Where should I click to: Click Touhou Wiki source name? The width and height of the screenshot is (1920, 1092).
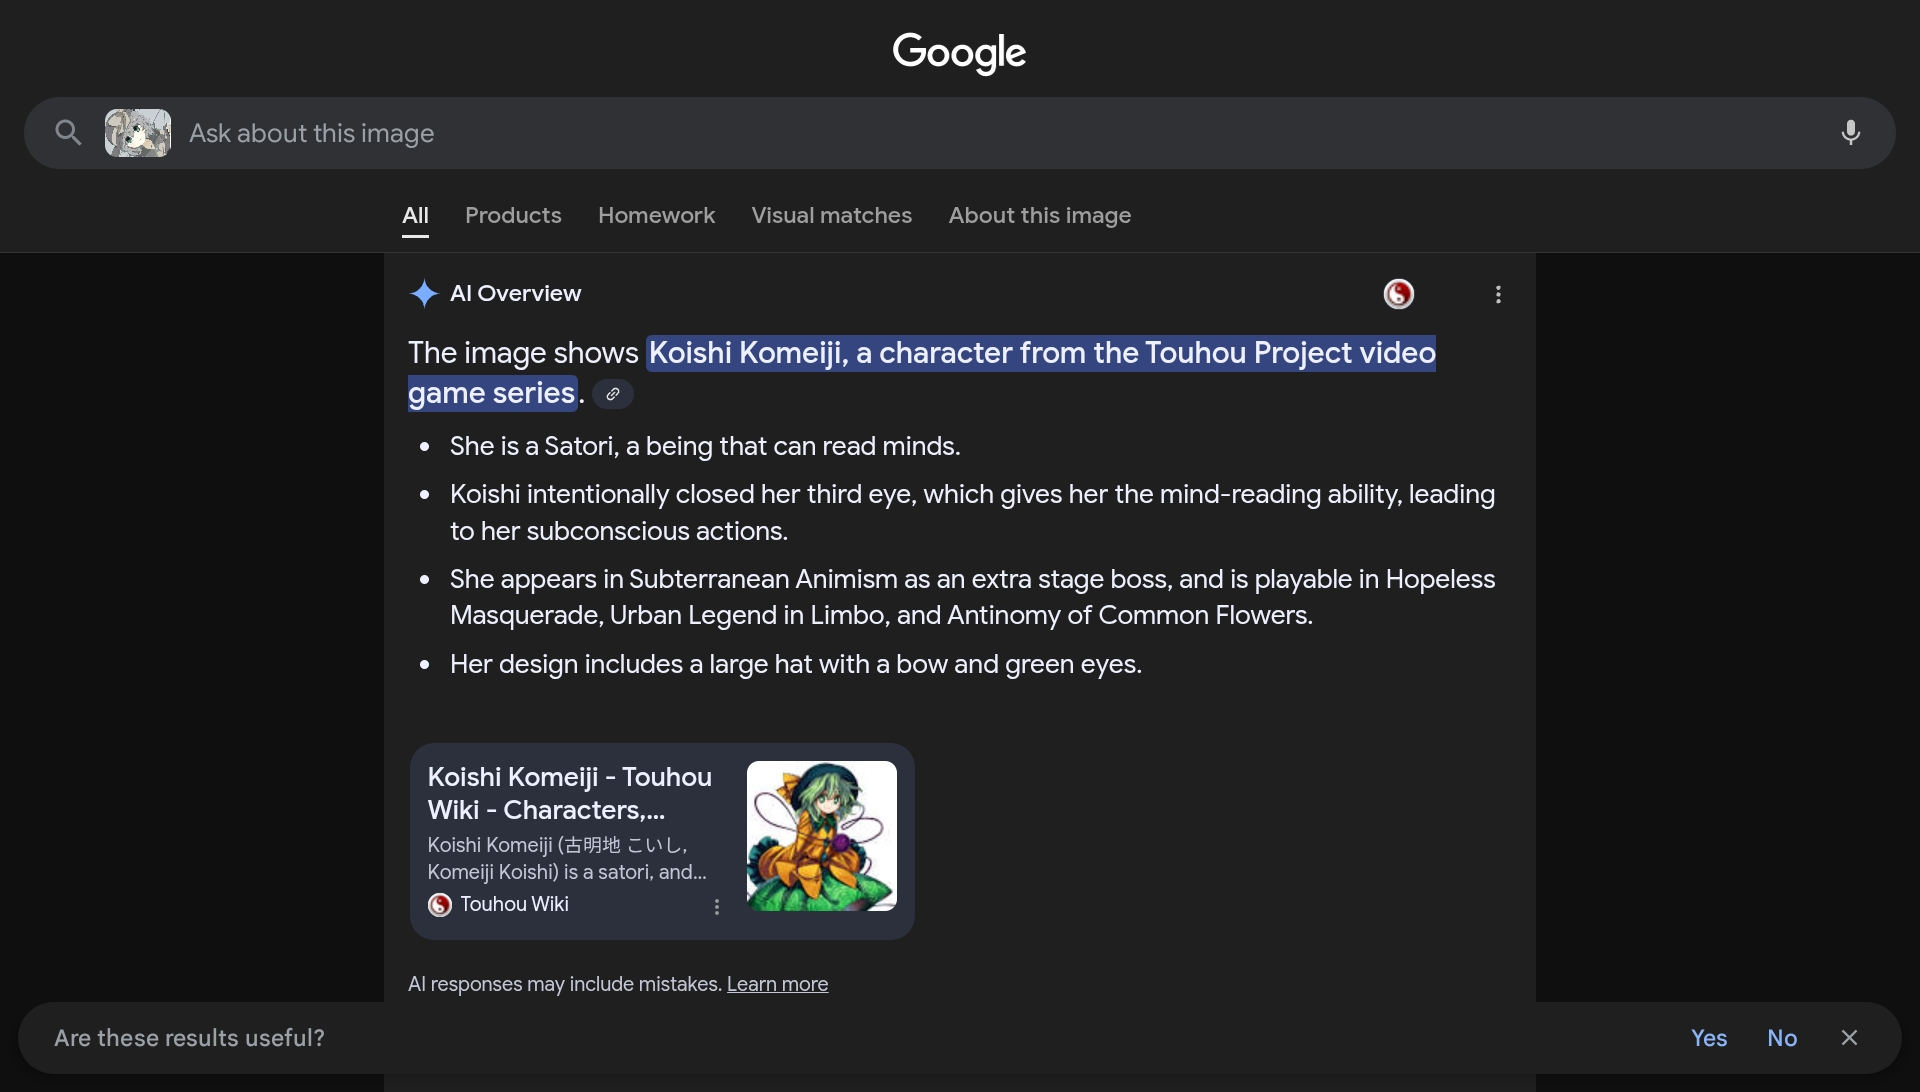click(x=514, y=904)
